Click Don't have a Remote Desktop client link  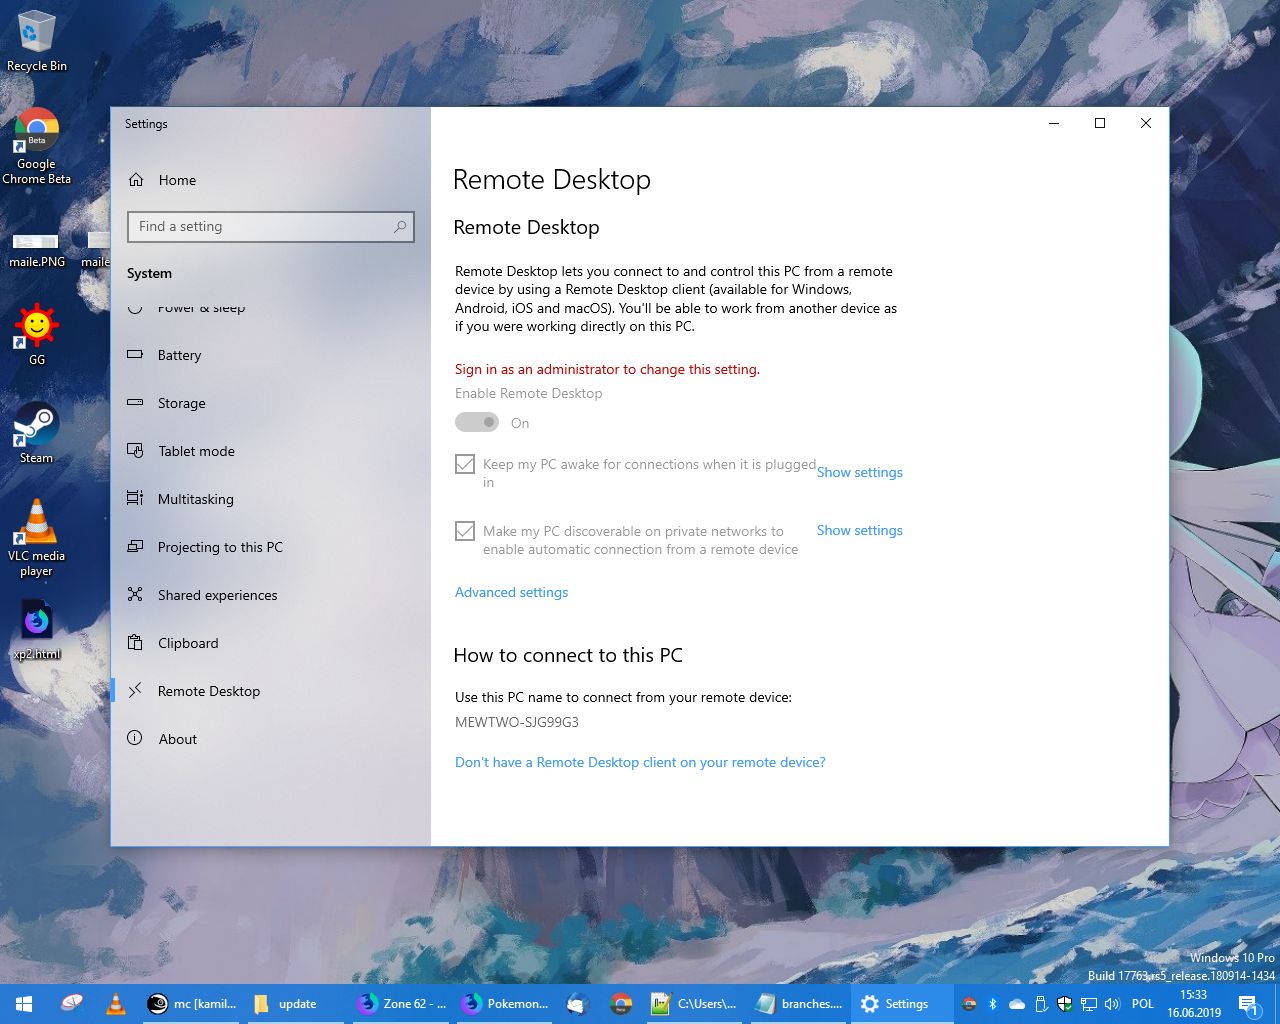640,762
